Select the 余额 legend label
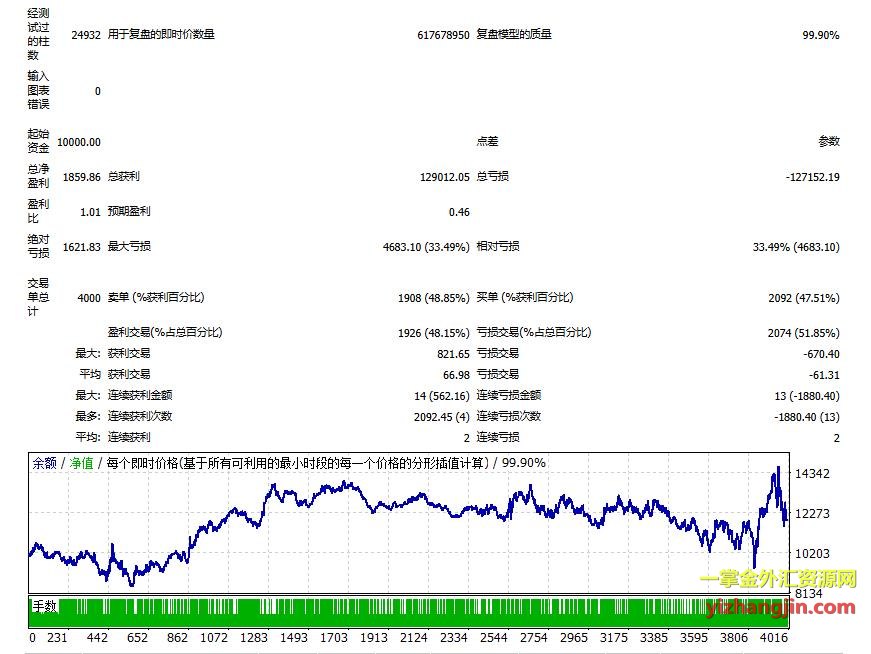 pos(44,463)
